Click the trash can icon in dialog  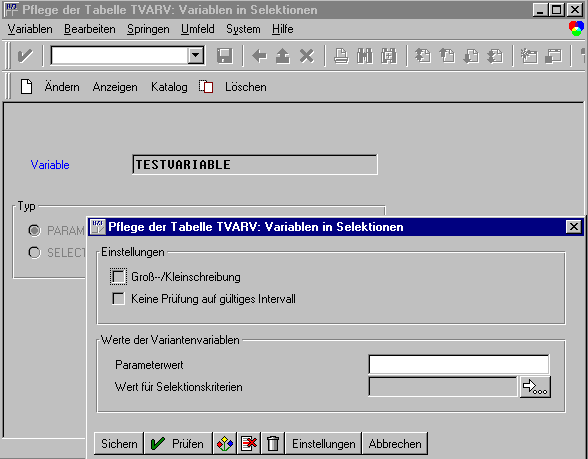(x=273, y=444)
